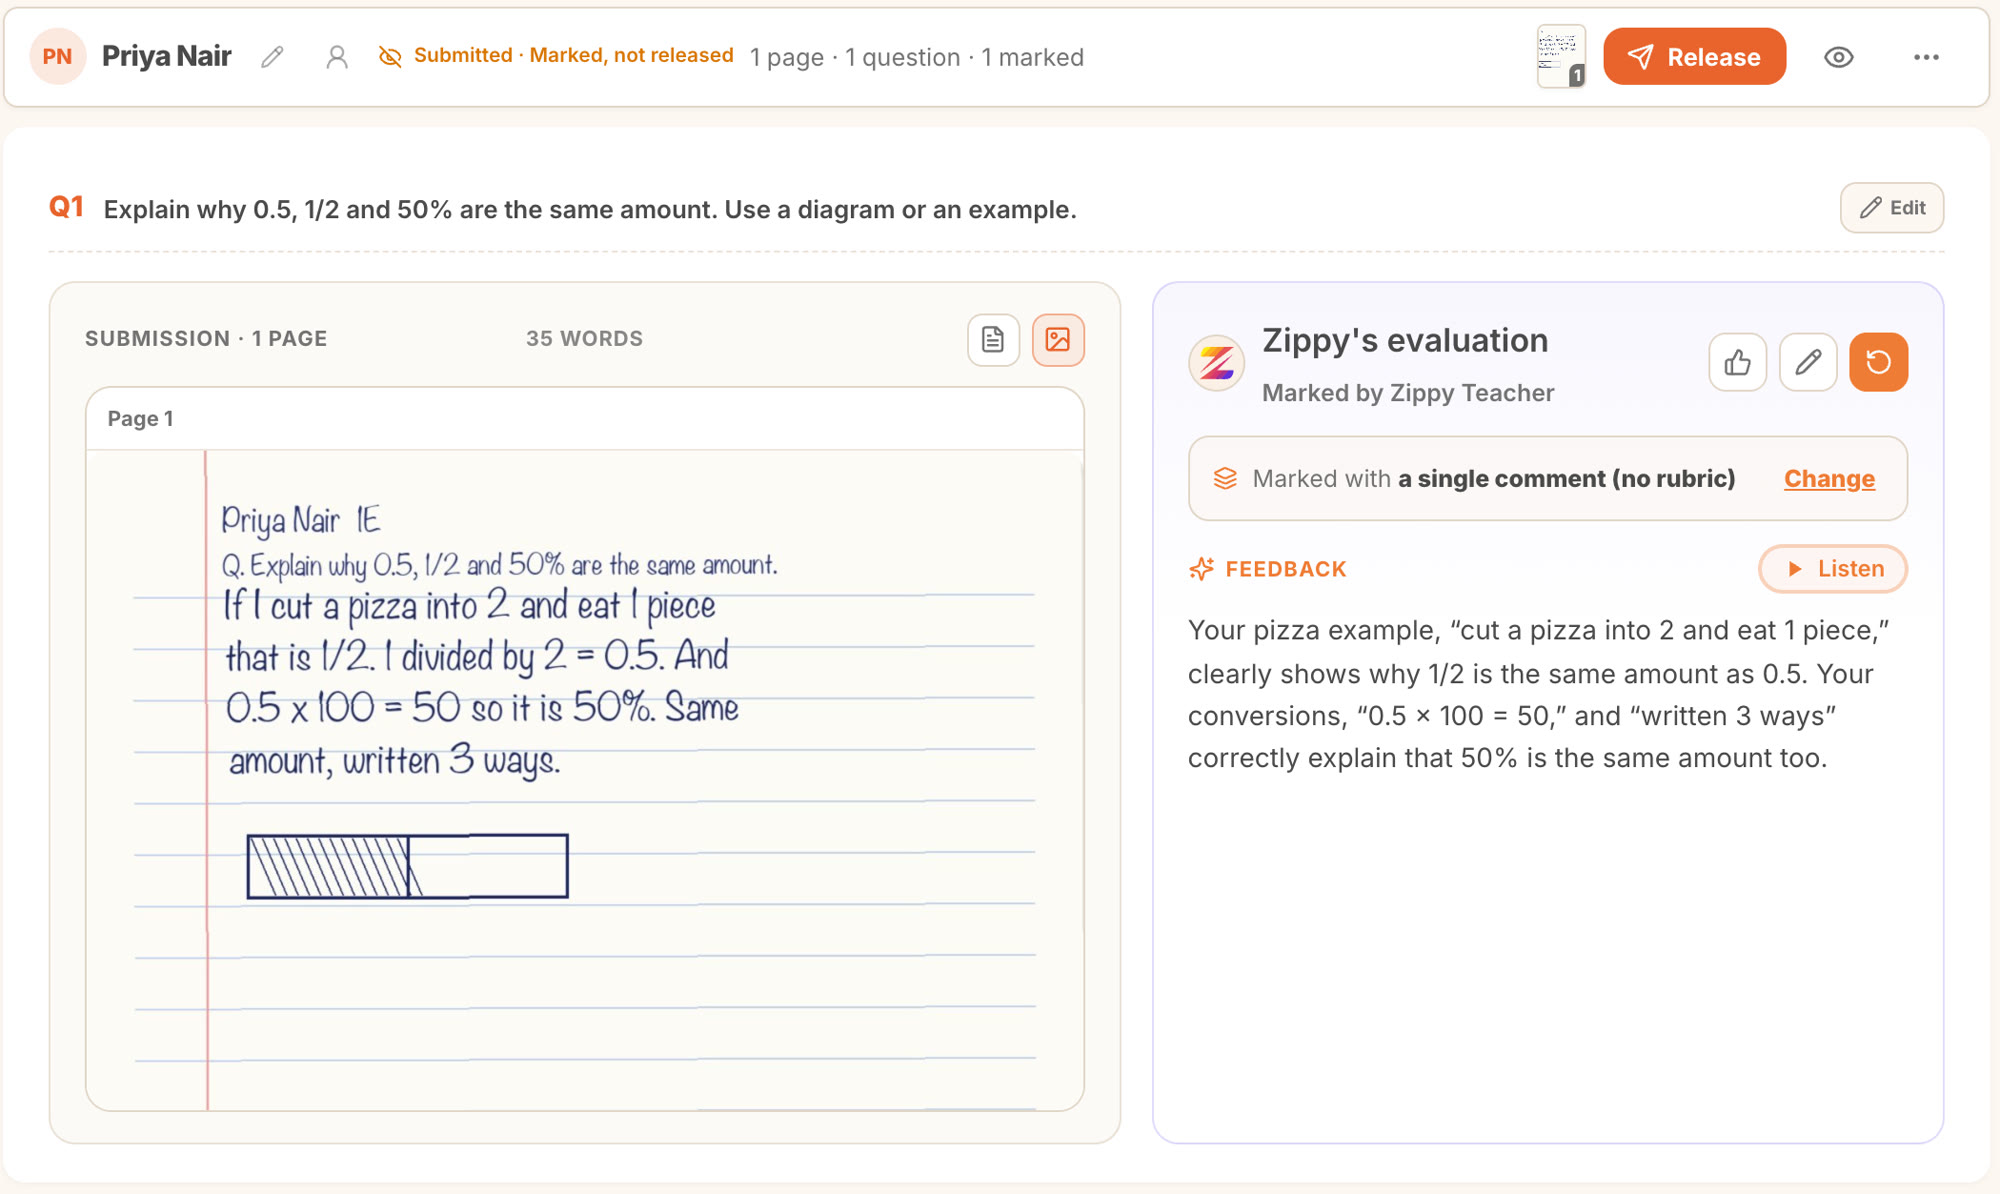Image resolution: width=2000 pixels, height=1194 pixels.
Task: Open the page thumbnail preview at top
Action: [x=1561, y=56]
